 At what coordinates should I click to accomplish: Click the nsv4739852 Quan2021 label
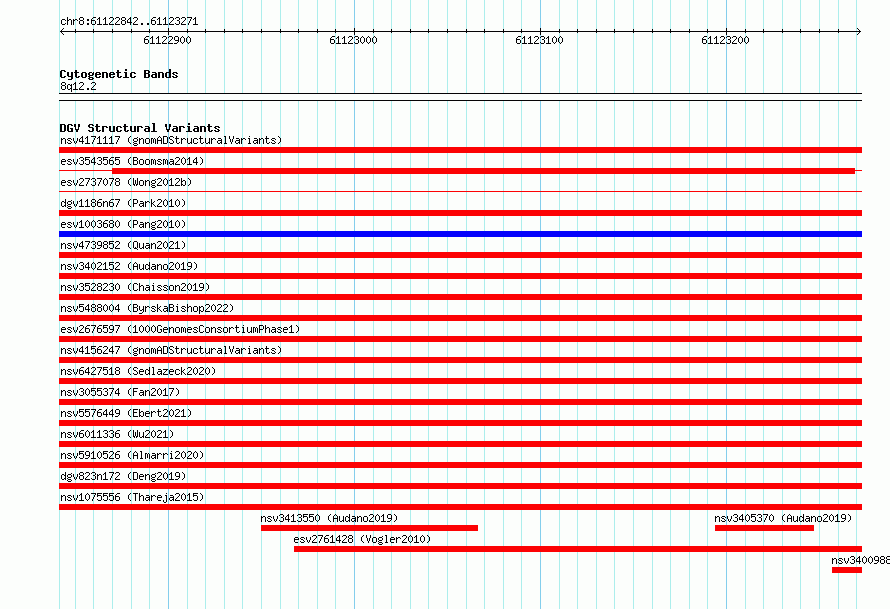[x=123, y=245]
